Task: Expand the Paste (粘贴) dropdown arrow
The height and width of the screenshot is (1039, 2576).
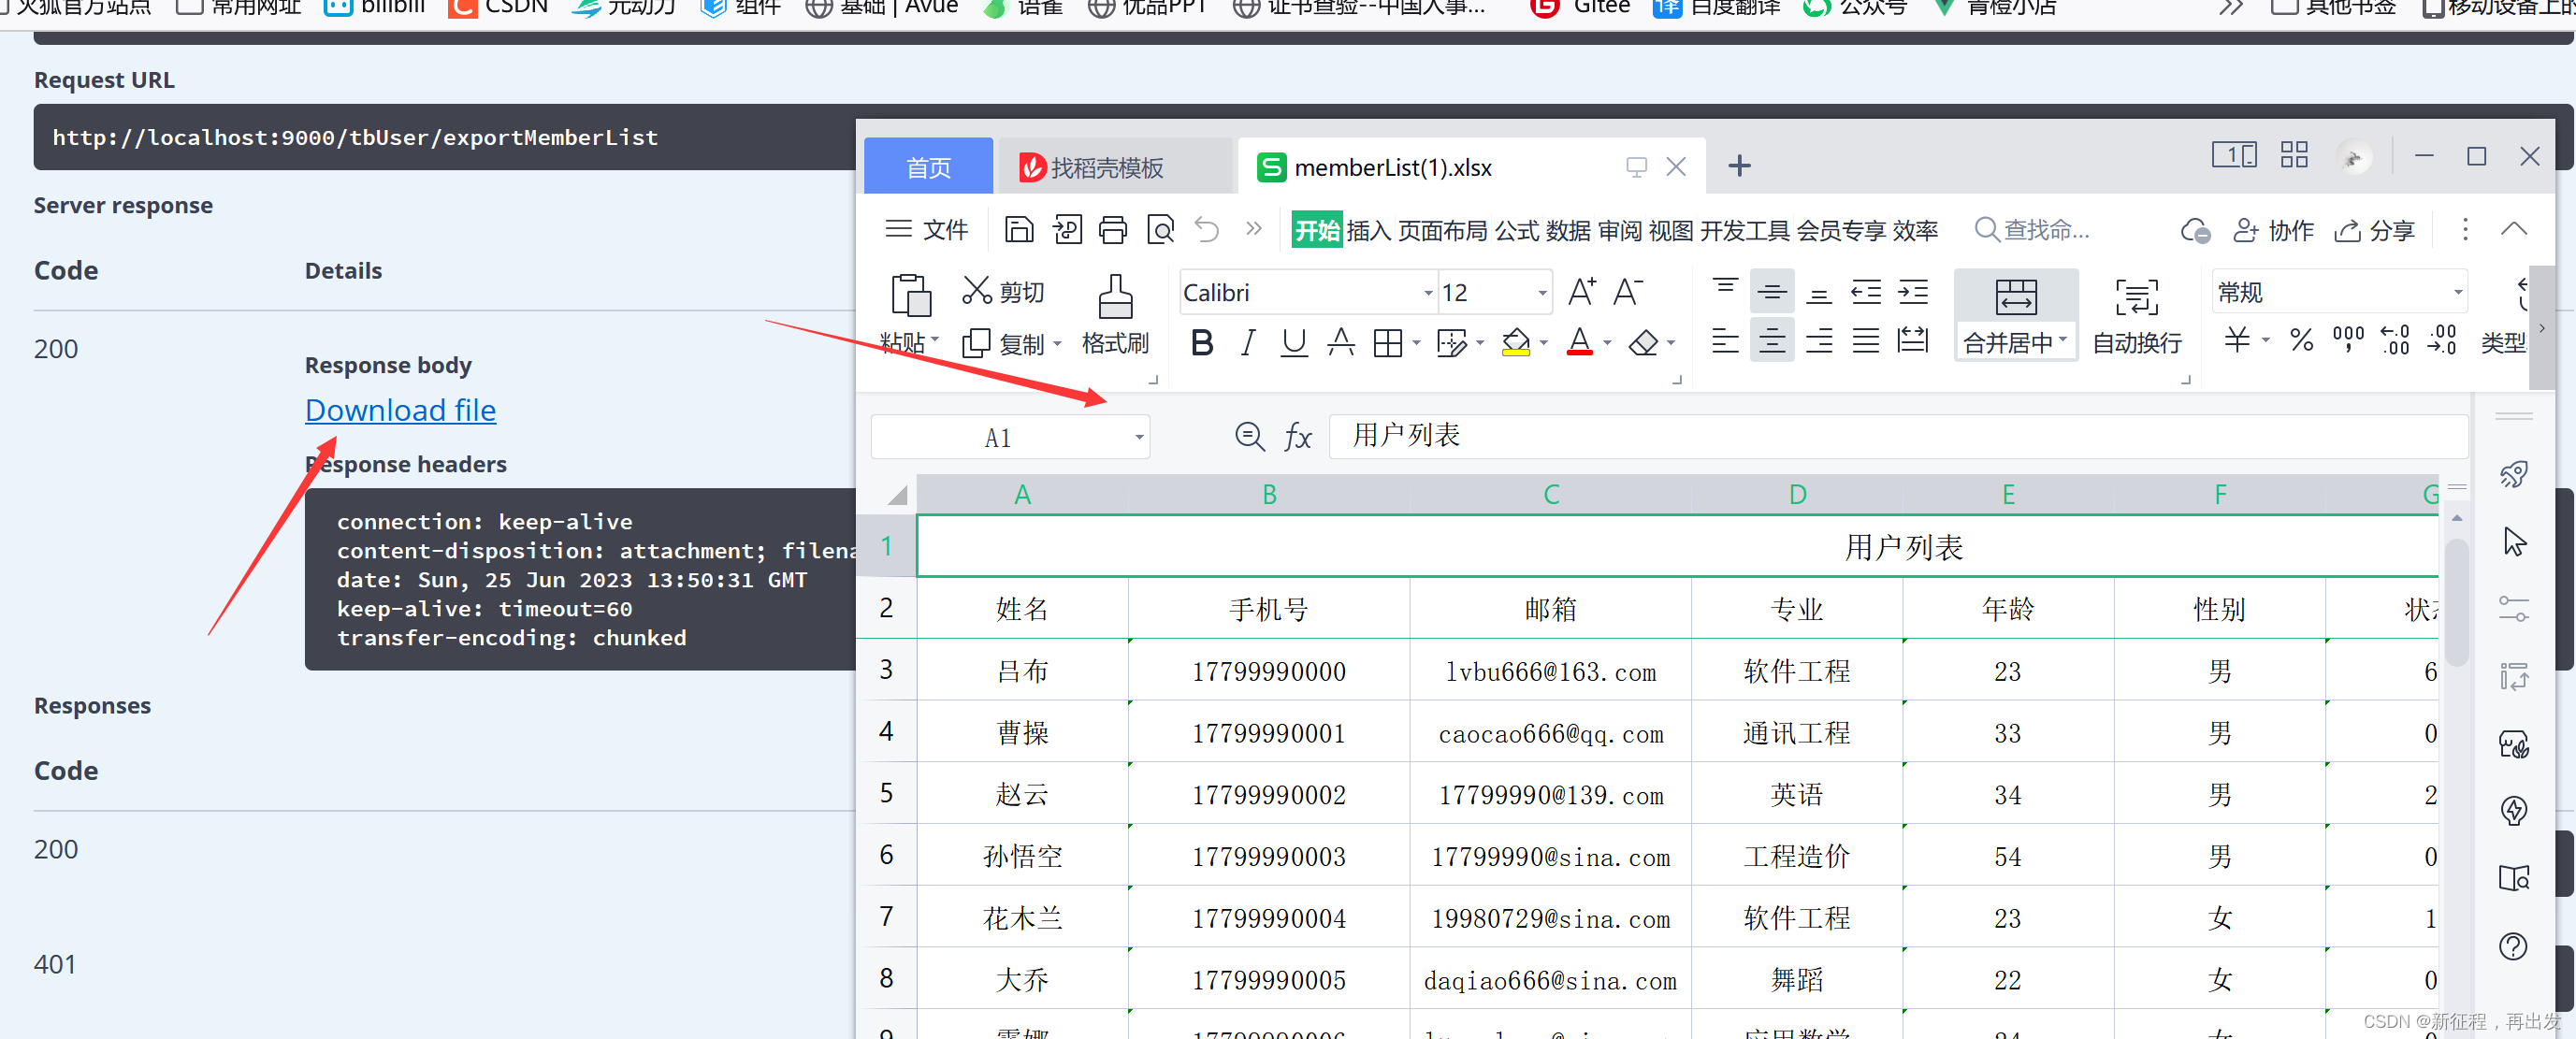Action: (935, 340)
